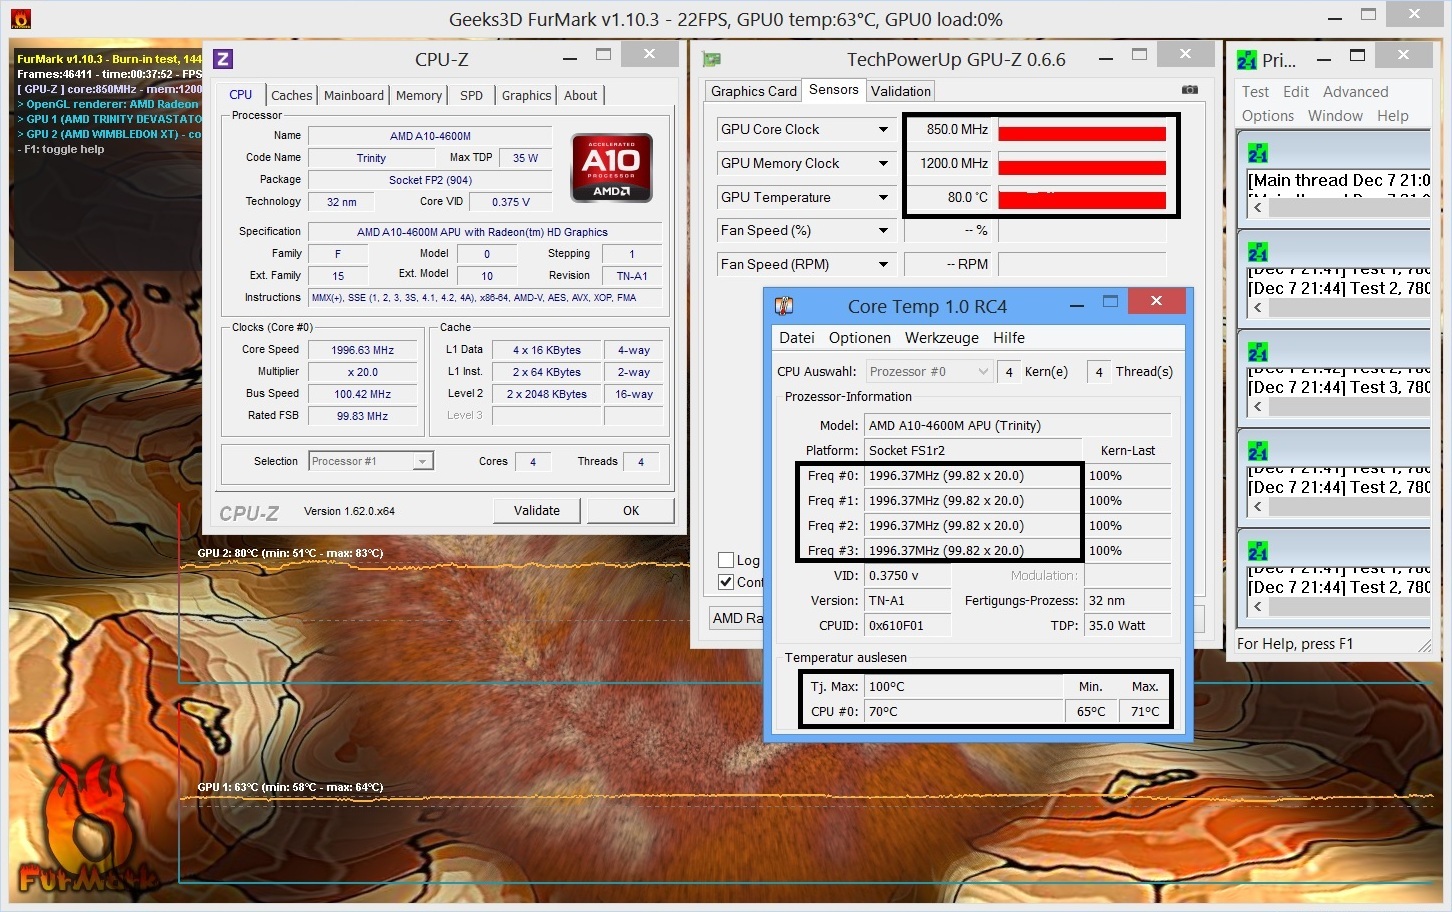The height and width of the screenshot is (912, 1452).
Task: Click Core Temp Model 'AMD A10-4600M APU (Trinity)'
Action: (1017, 425)
